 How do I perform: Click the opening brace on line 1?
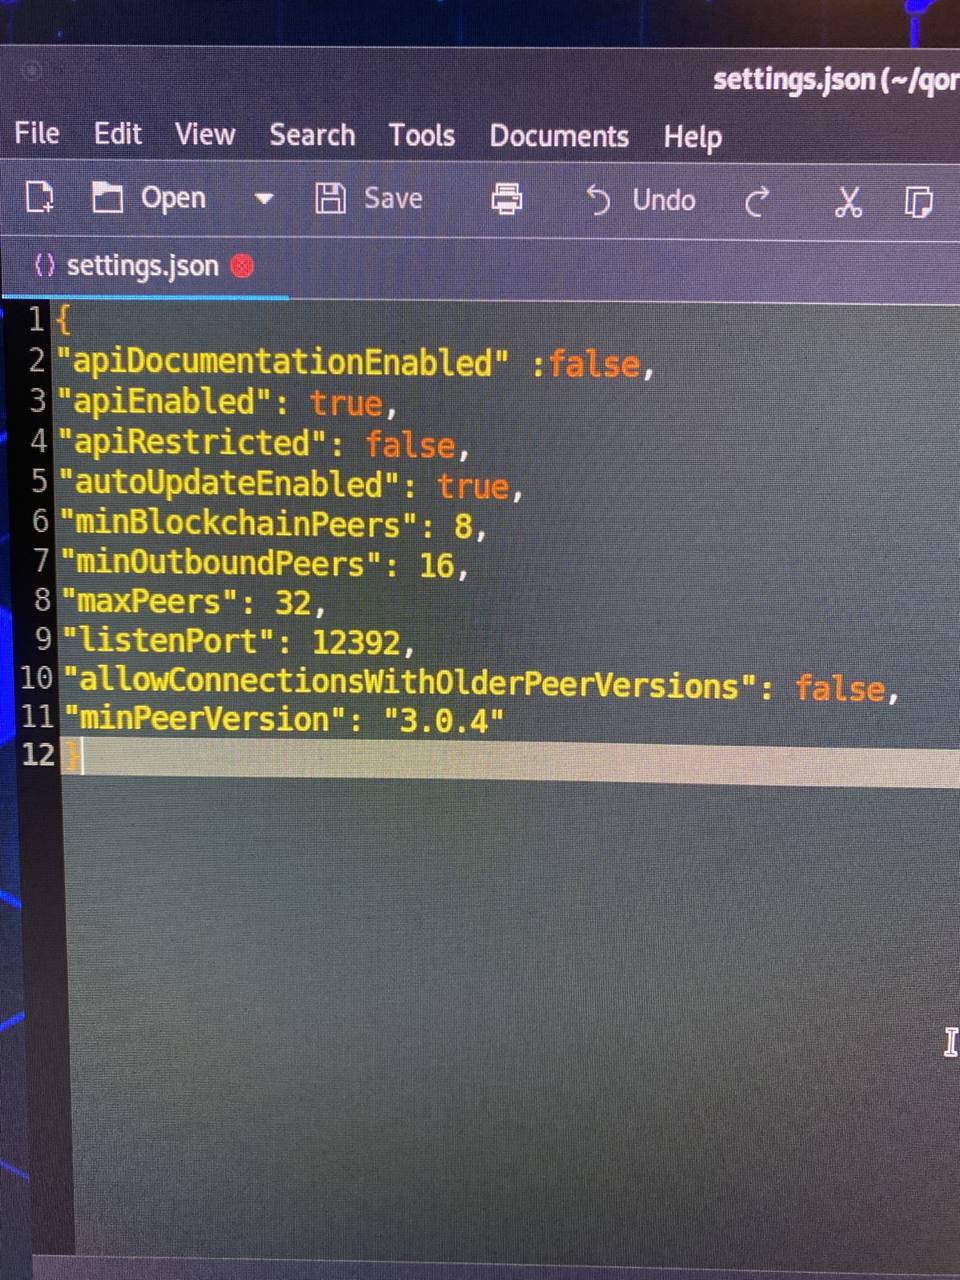(x=63, y=321)
